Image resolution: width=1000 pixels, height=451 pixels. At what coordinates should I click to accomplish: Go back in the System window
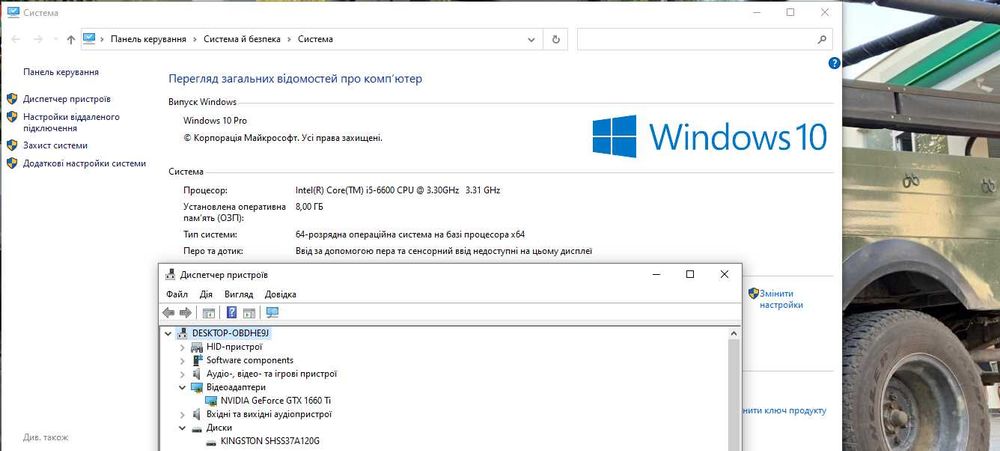click(x=16, y=40)
